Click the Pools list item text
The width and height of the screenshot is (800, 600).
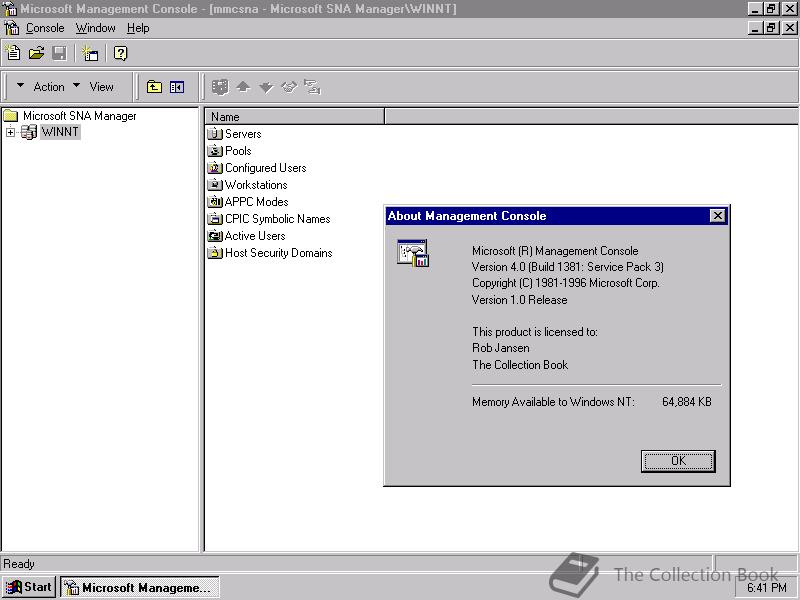[238, 151]
